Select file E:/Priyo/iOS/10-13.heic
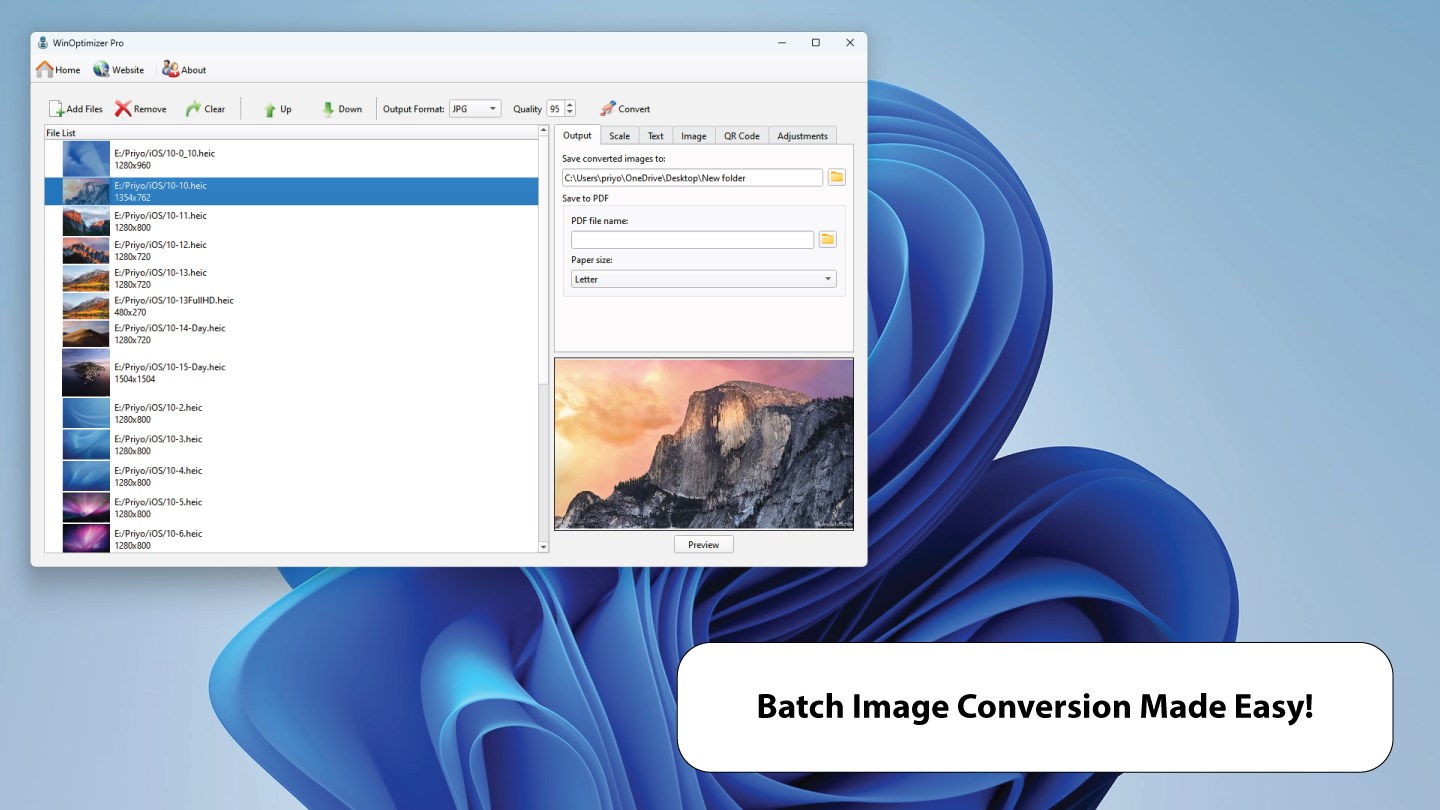Screen dimensions: 1440x810 coord(291,278)
